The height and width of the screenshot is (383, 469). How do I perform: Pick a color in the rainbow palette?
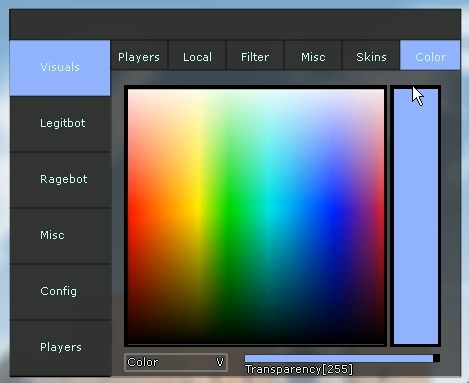click(x=256, y=216)
